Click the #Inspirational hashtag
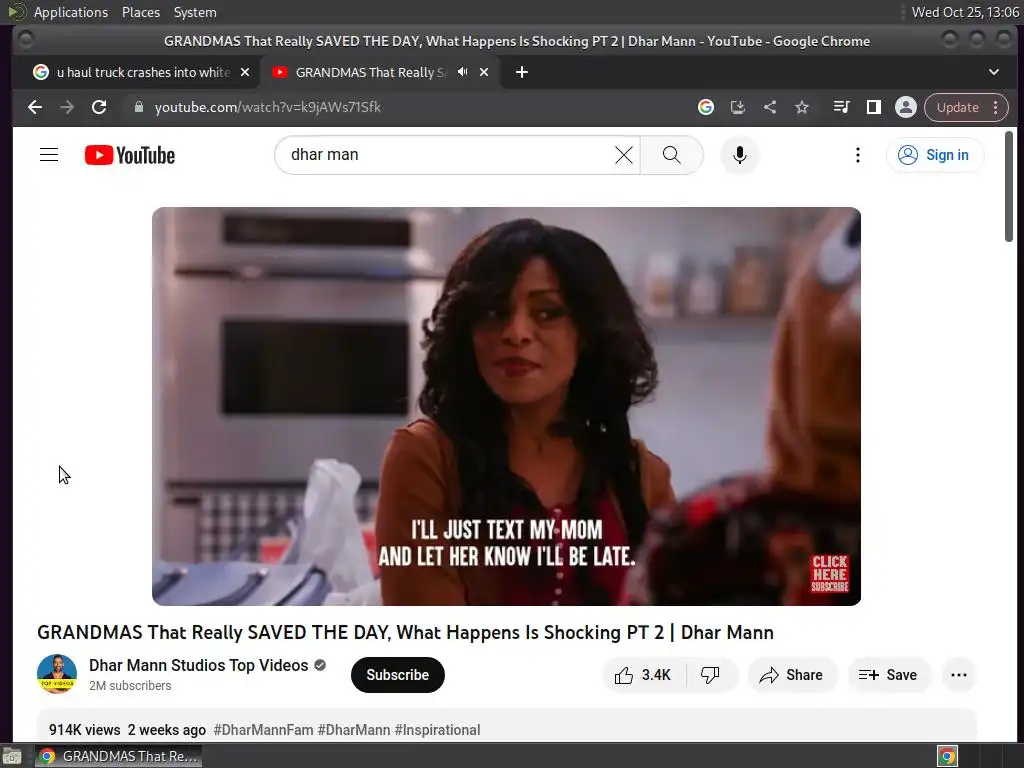 point(438,729)
